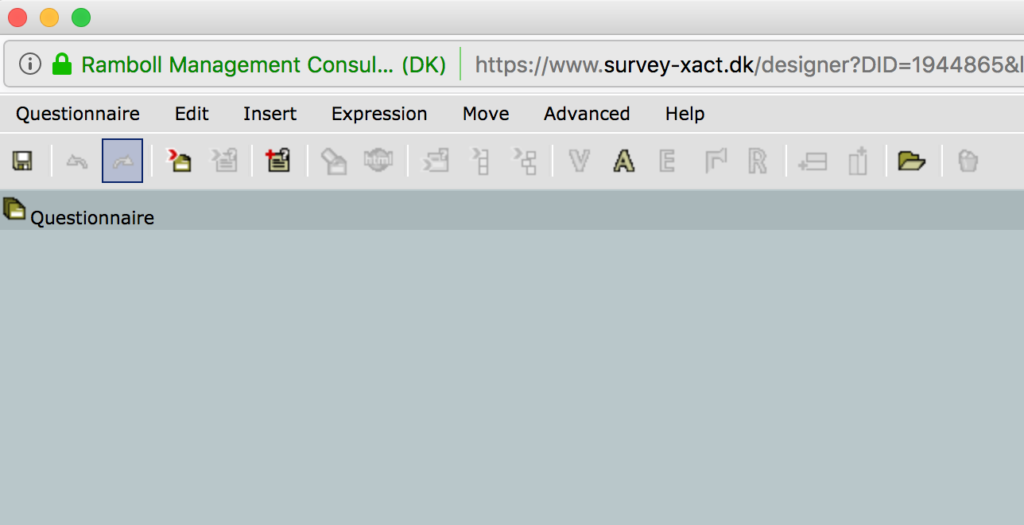Open the Insert menu

270,114
